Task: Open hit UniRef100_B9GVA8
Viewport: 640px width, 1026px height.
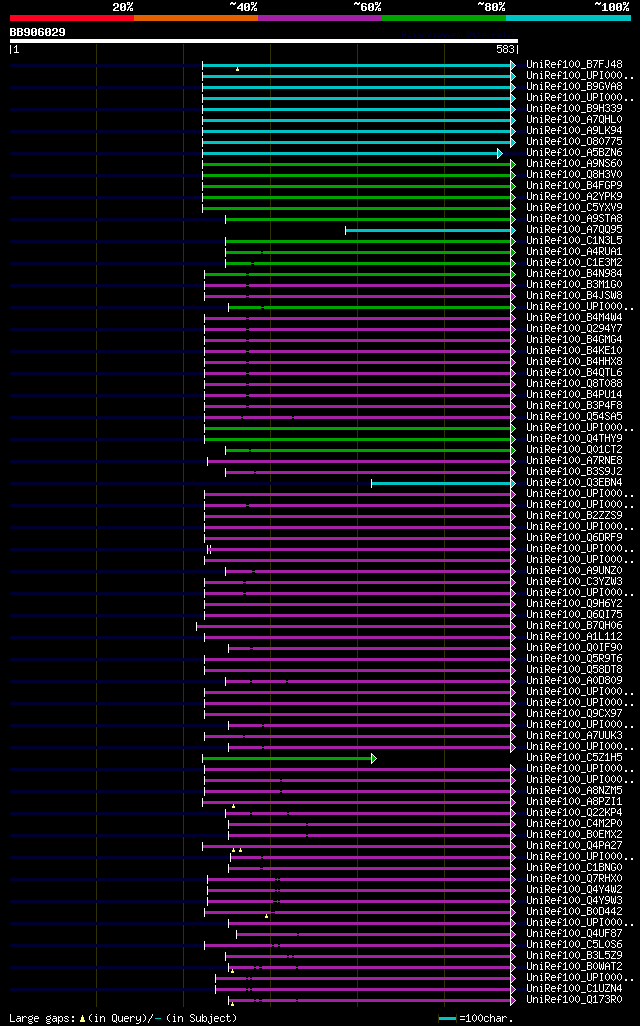Action: tap(575, 86)
